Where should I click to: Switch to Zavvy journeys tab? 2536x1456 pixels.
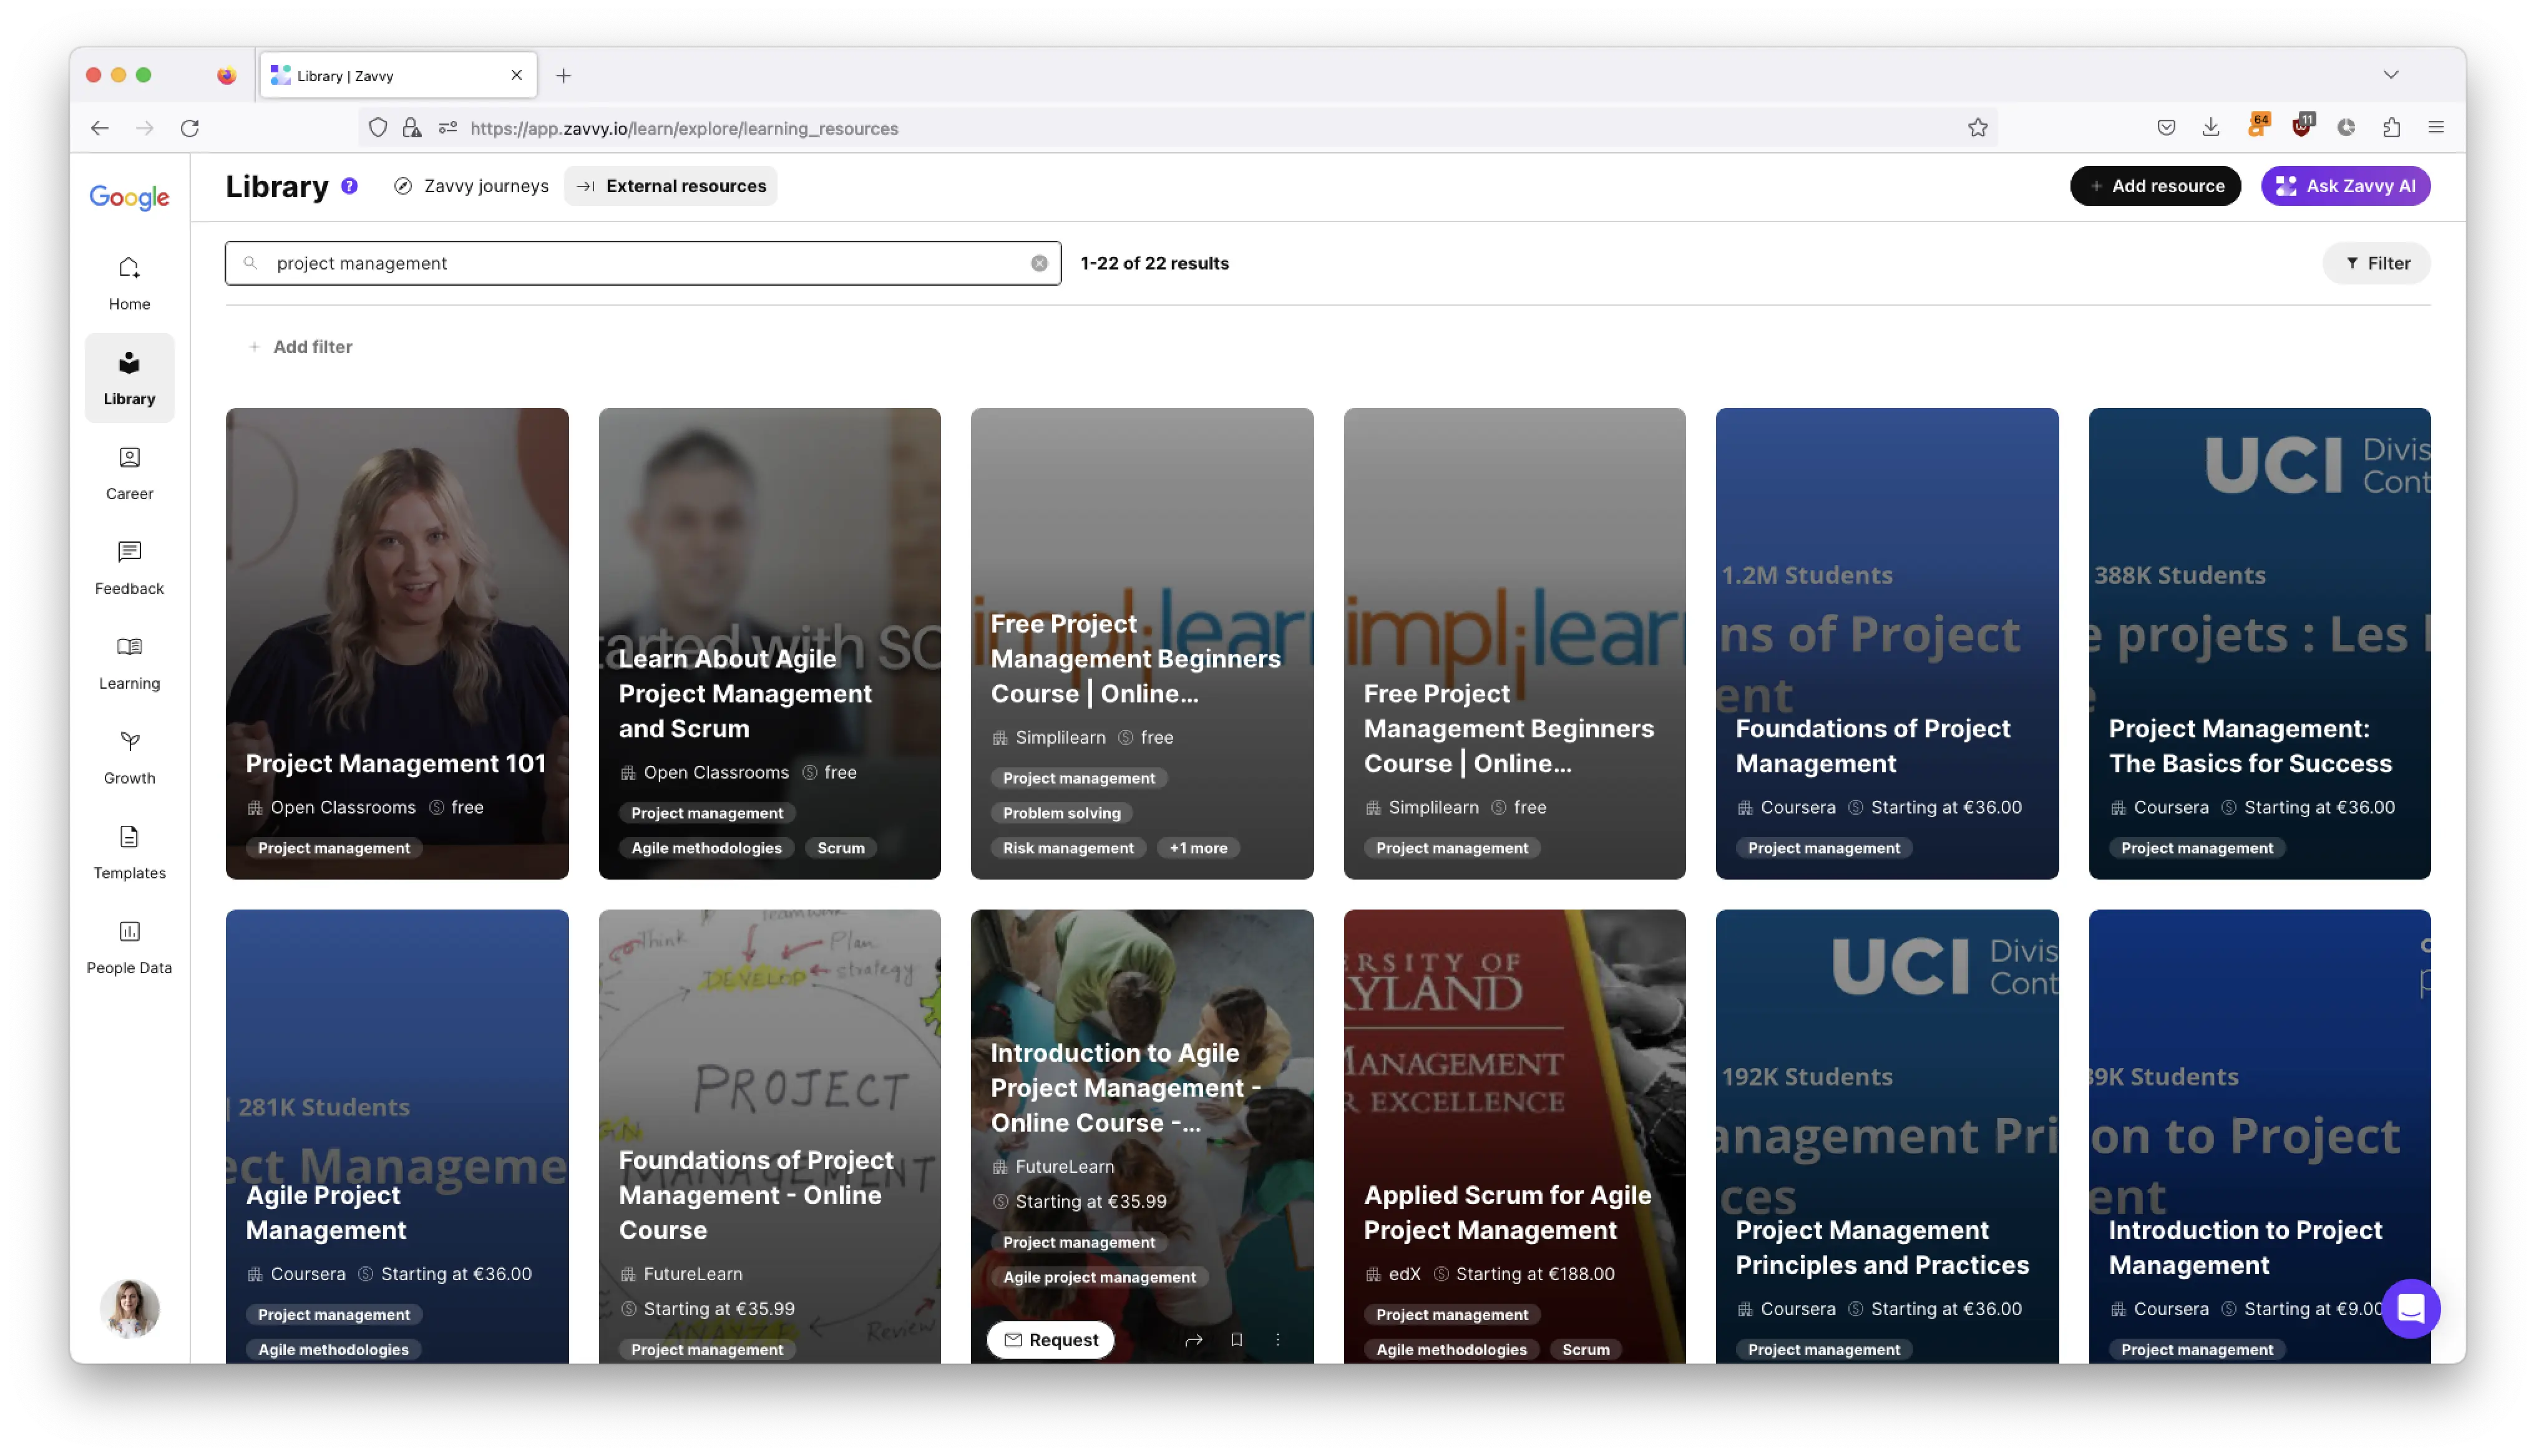pos(471,186)
